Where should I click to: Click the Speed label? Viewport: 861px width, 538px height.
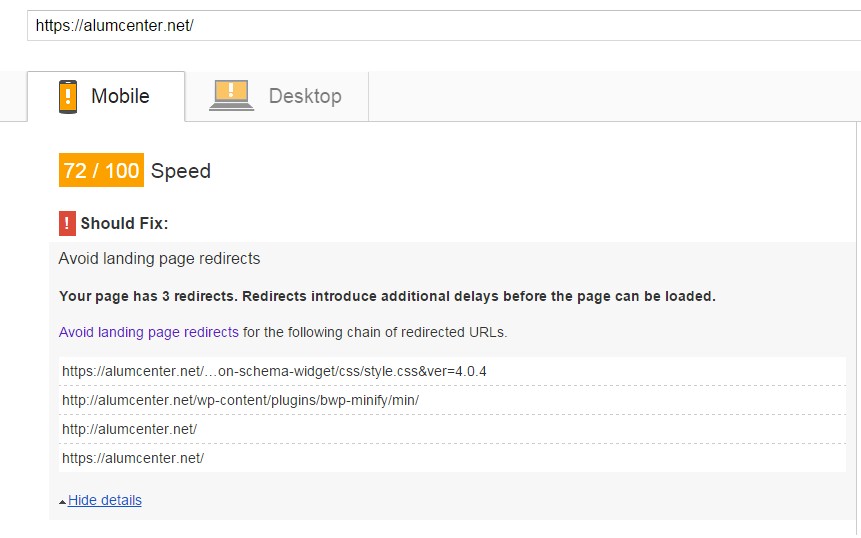[181, 171]
